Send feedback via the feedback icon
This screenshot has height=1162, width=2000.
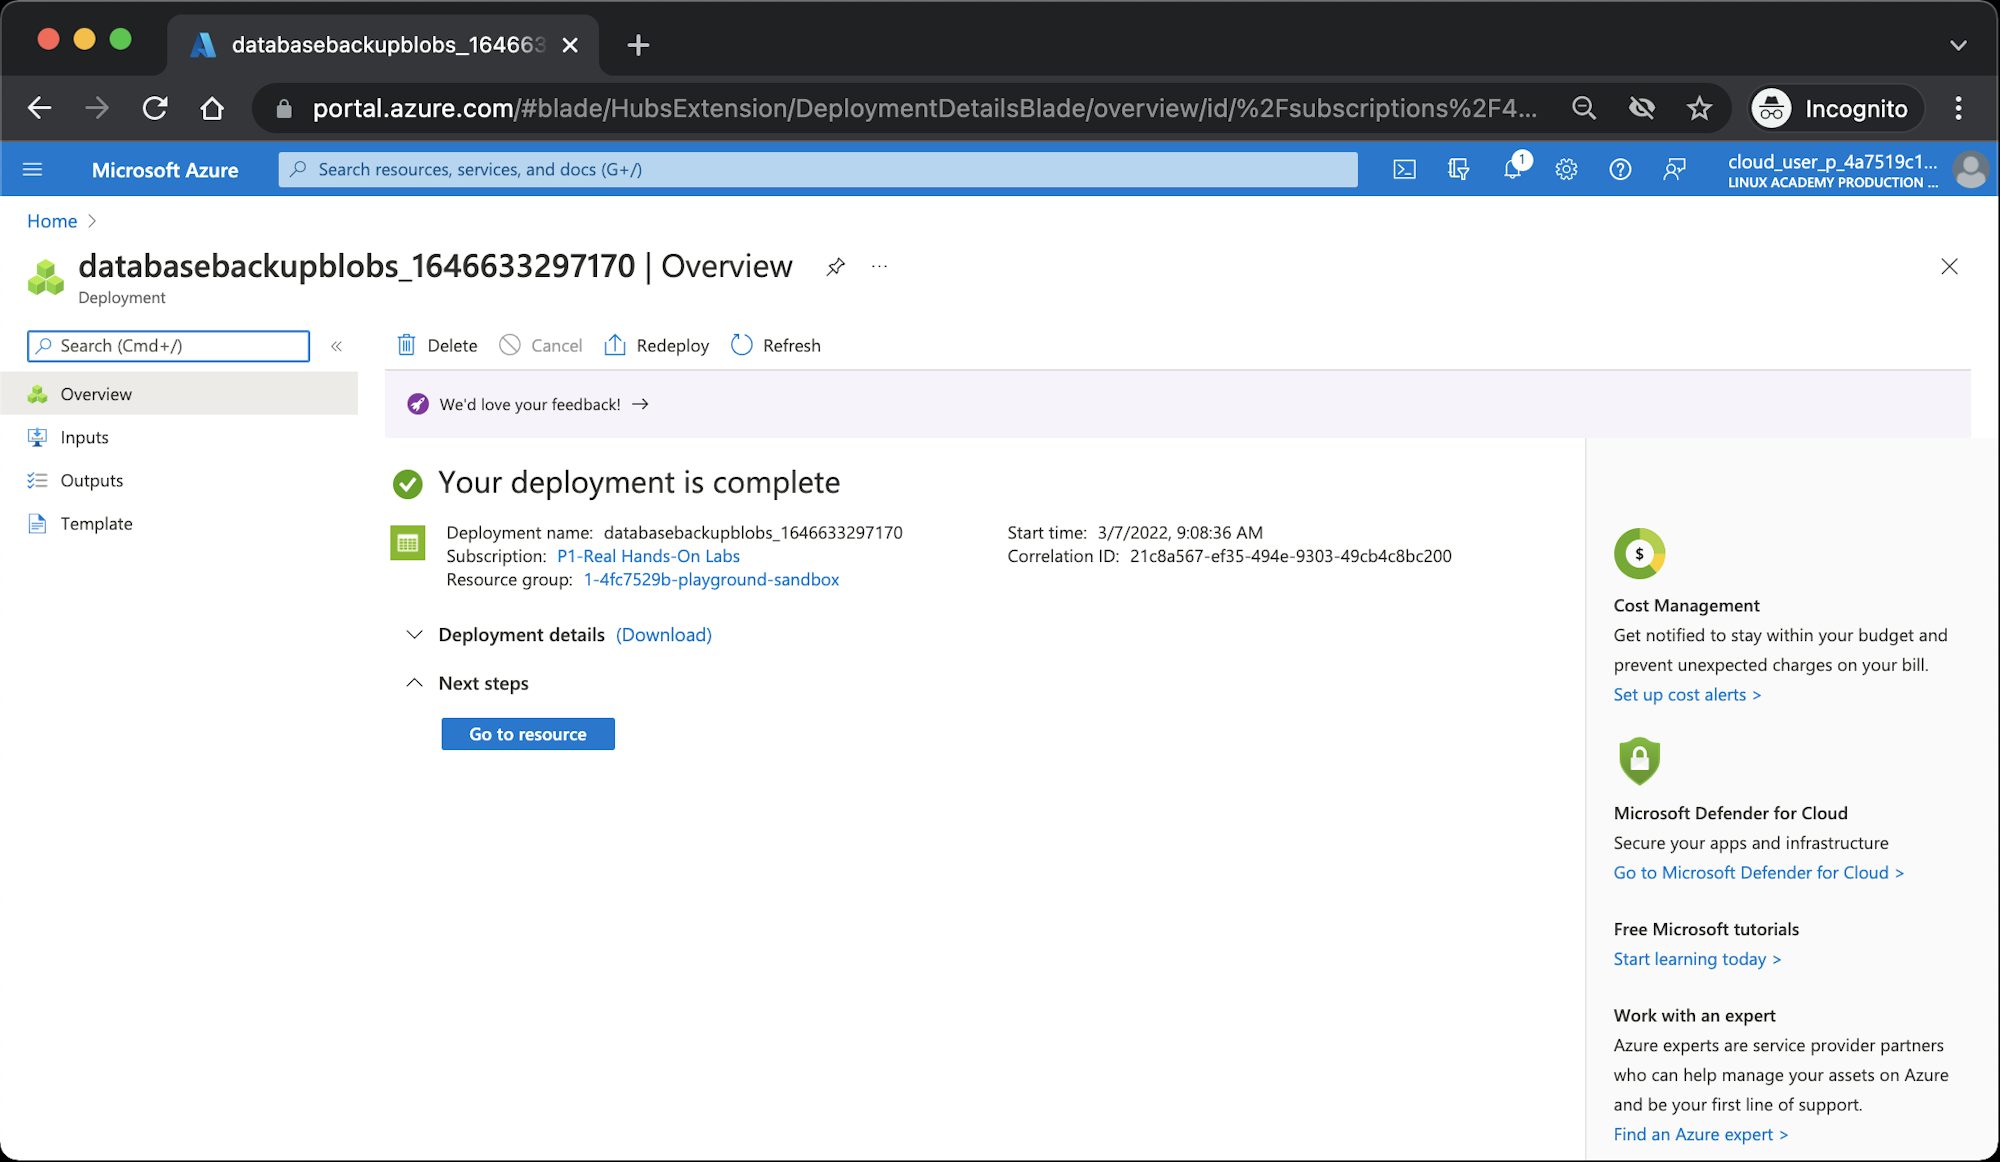pos(1674,169)
